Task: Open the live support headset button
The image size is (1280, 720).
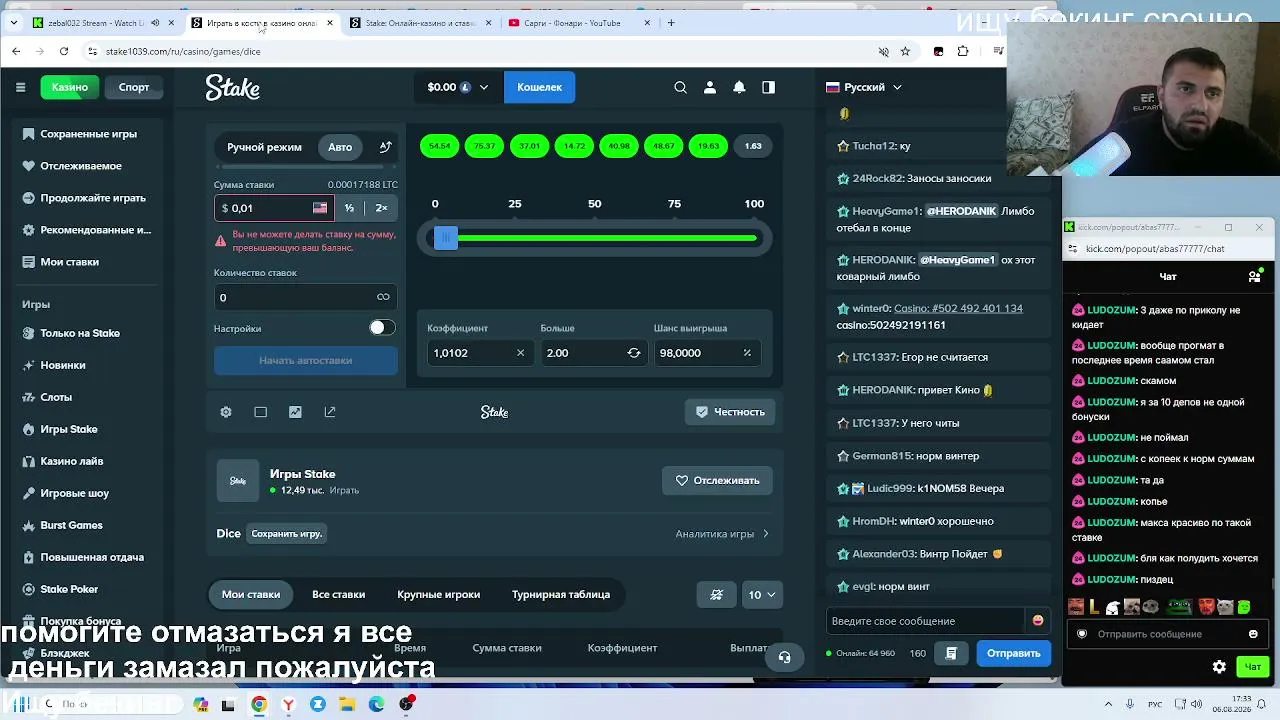Action: [x=784, y=657]
